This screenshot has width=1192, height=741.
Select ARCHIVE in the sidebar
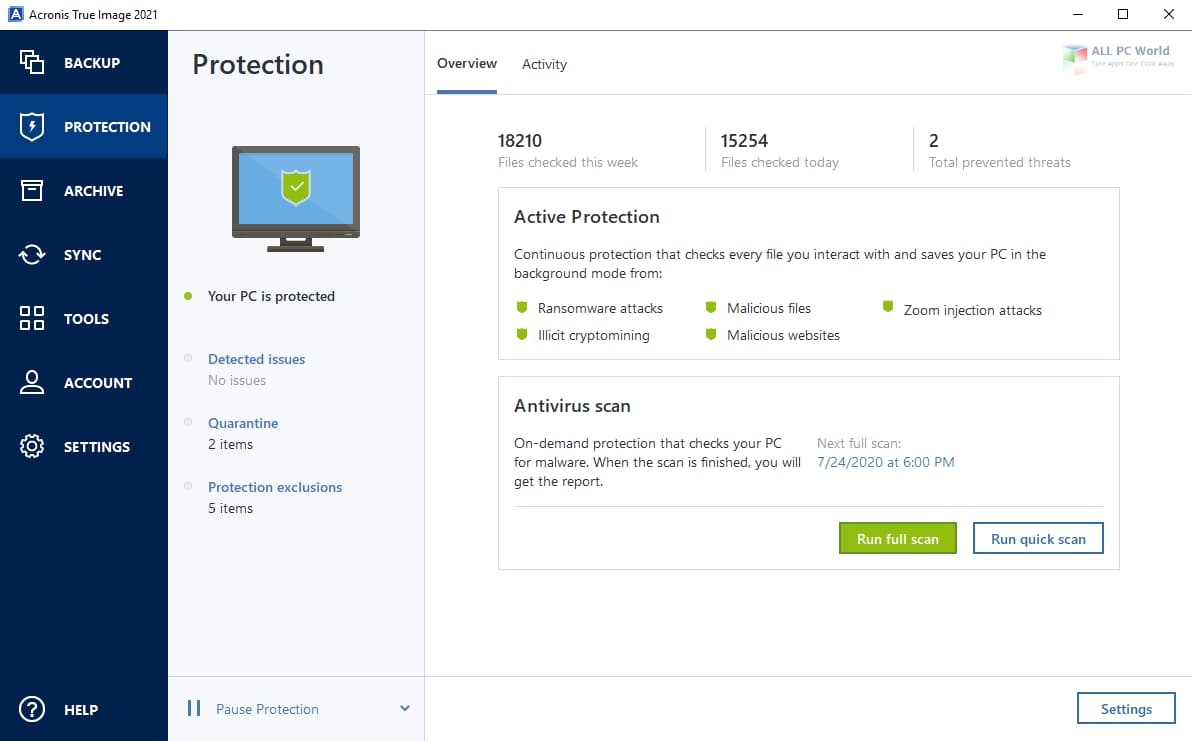(94, 191)
